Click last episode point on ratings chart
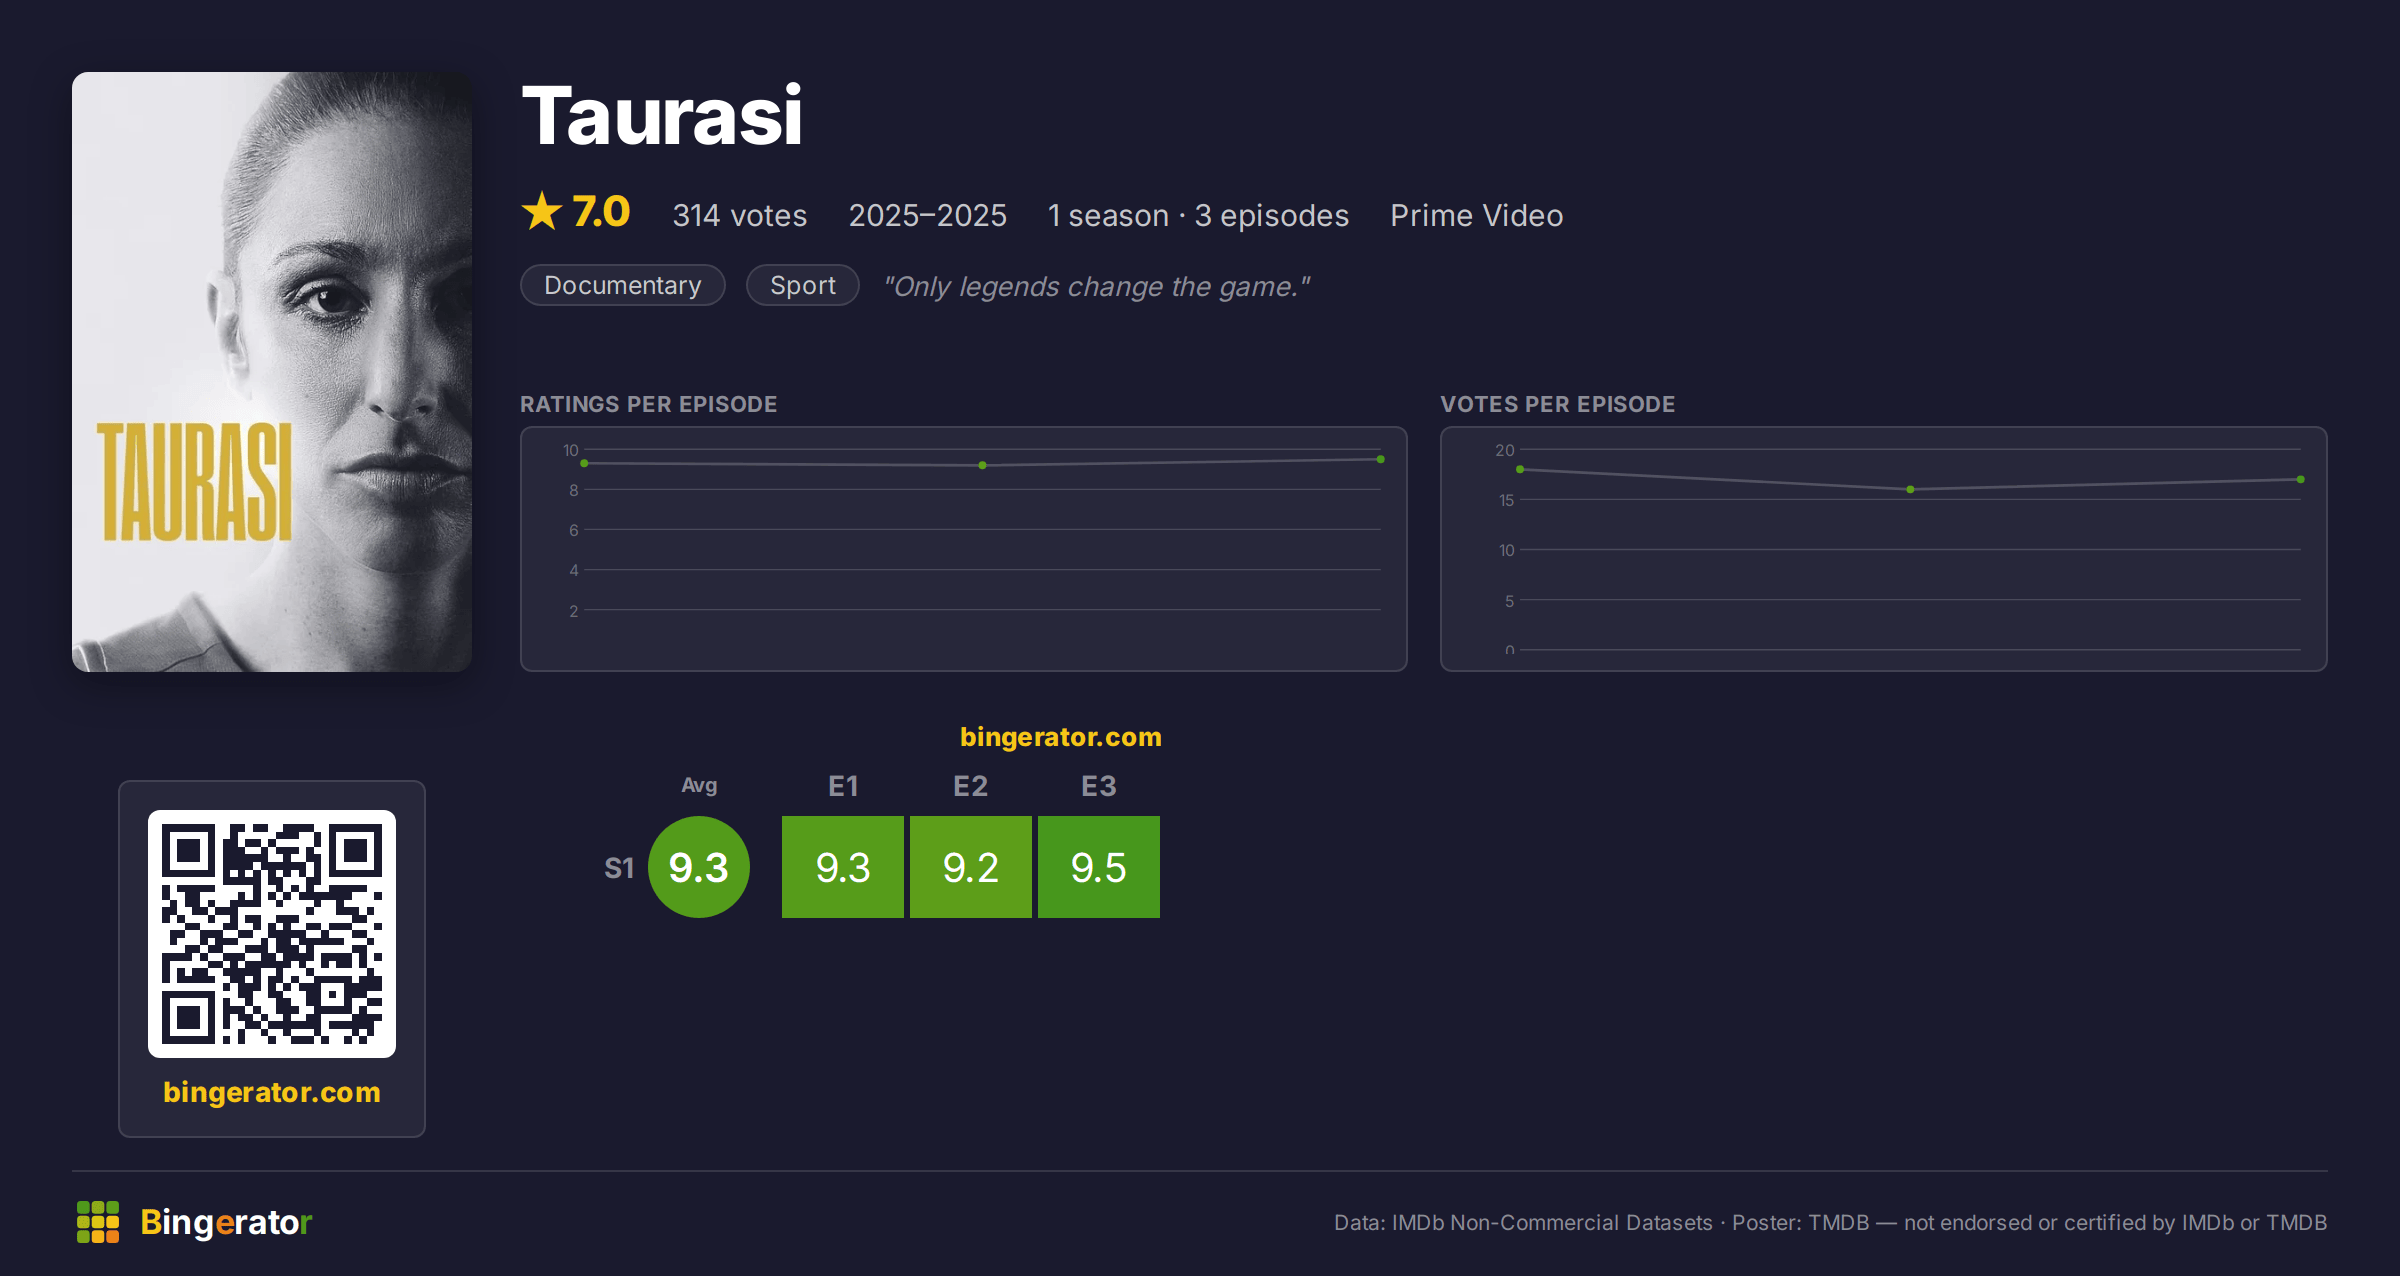 pos(1381,459)
